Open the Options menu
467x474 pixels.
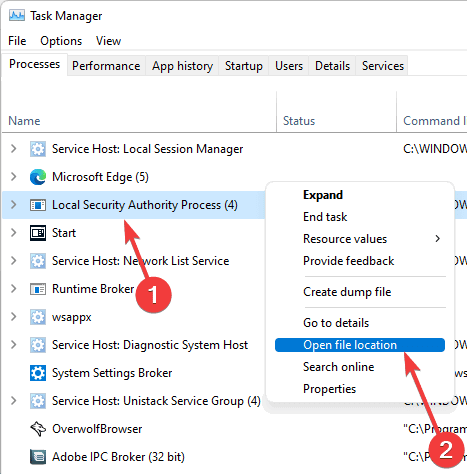(x=61, y=41)
